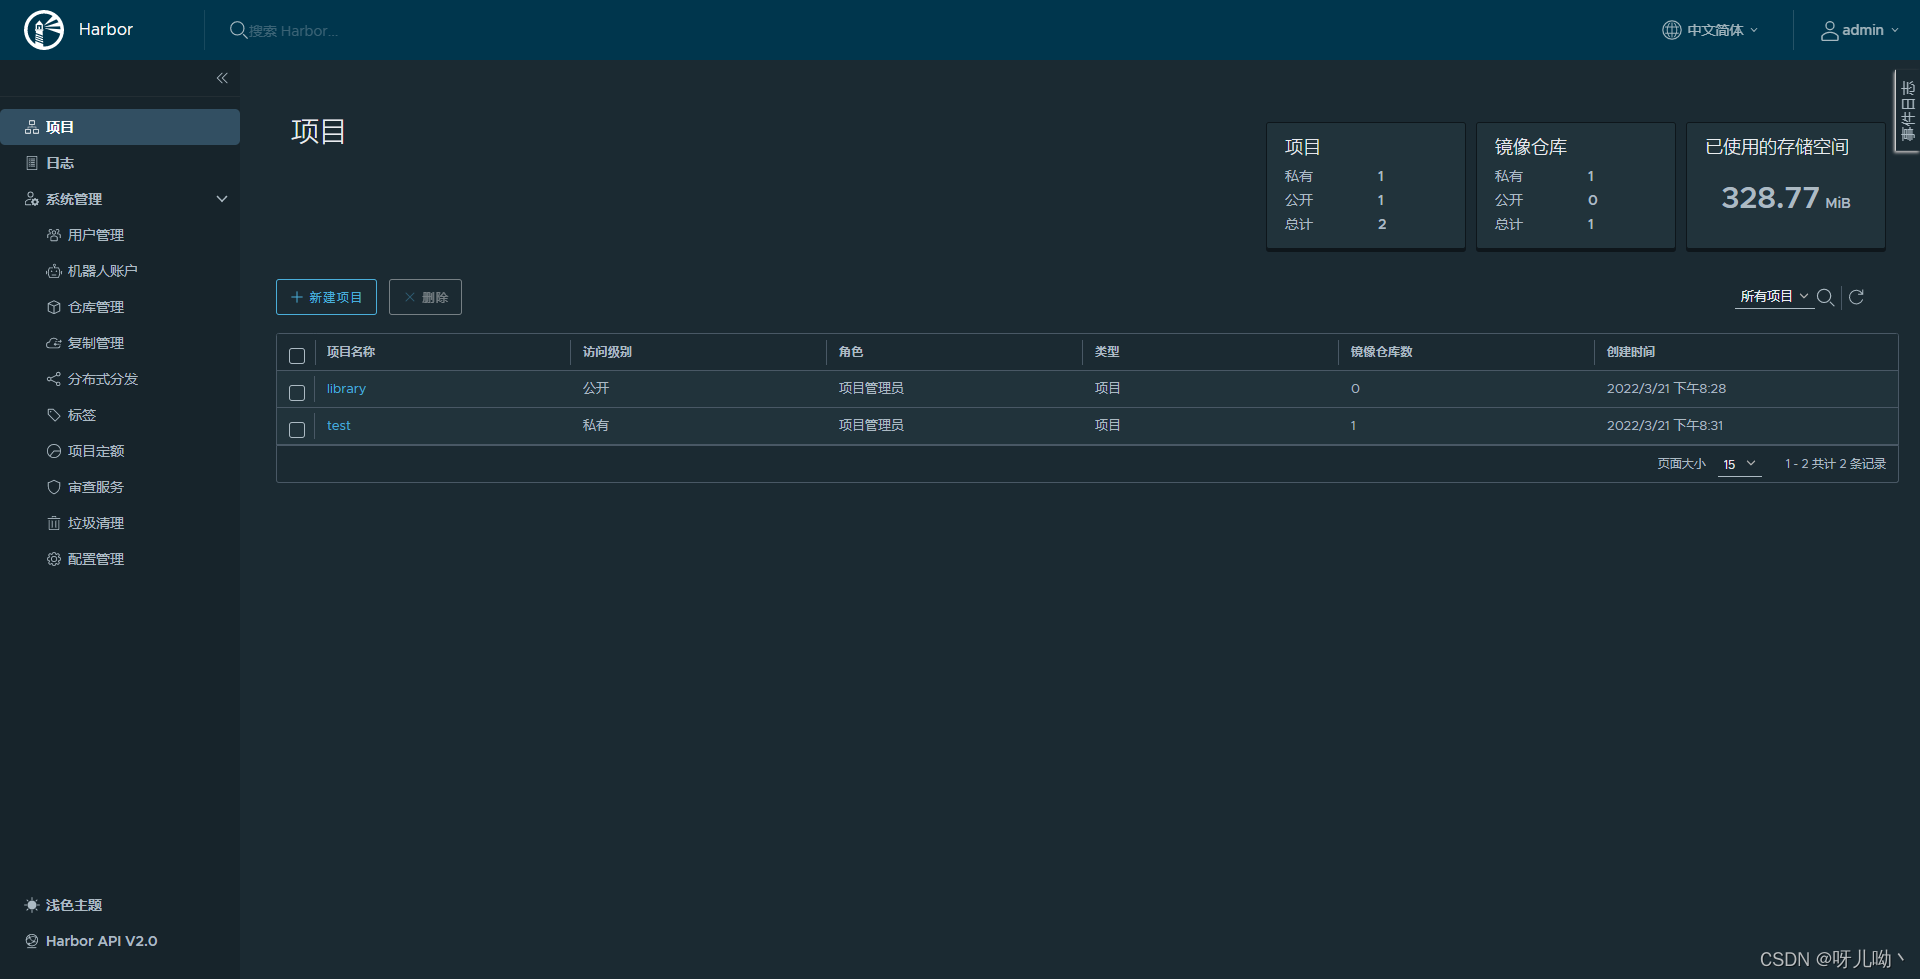Click 公开 access level in library row

pos(596,388)
